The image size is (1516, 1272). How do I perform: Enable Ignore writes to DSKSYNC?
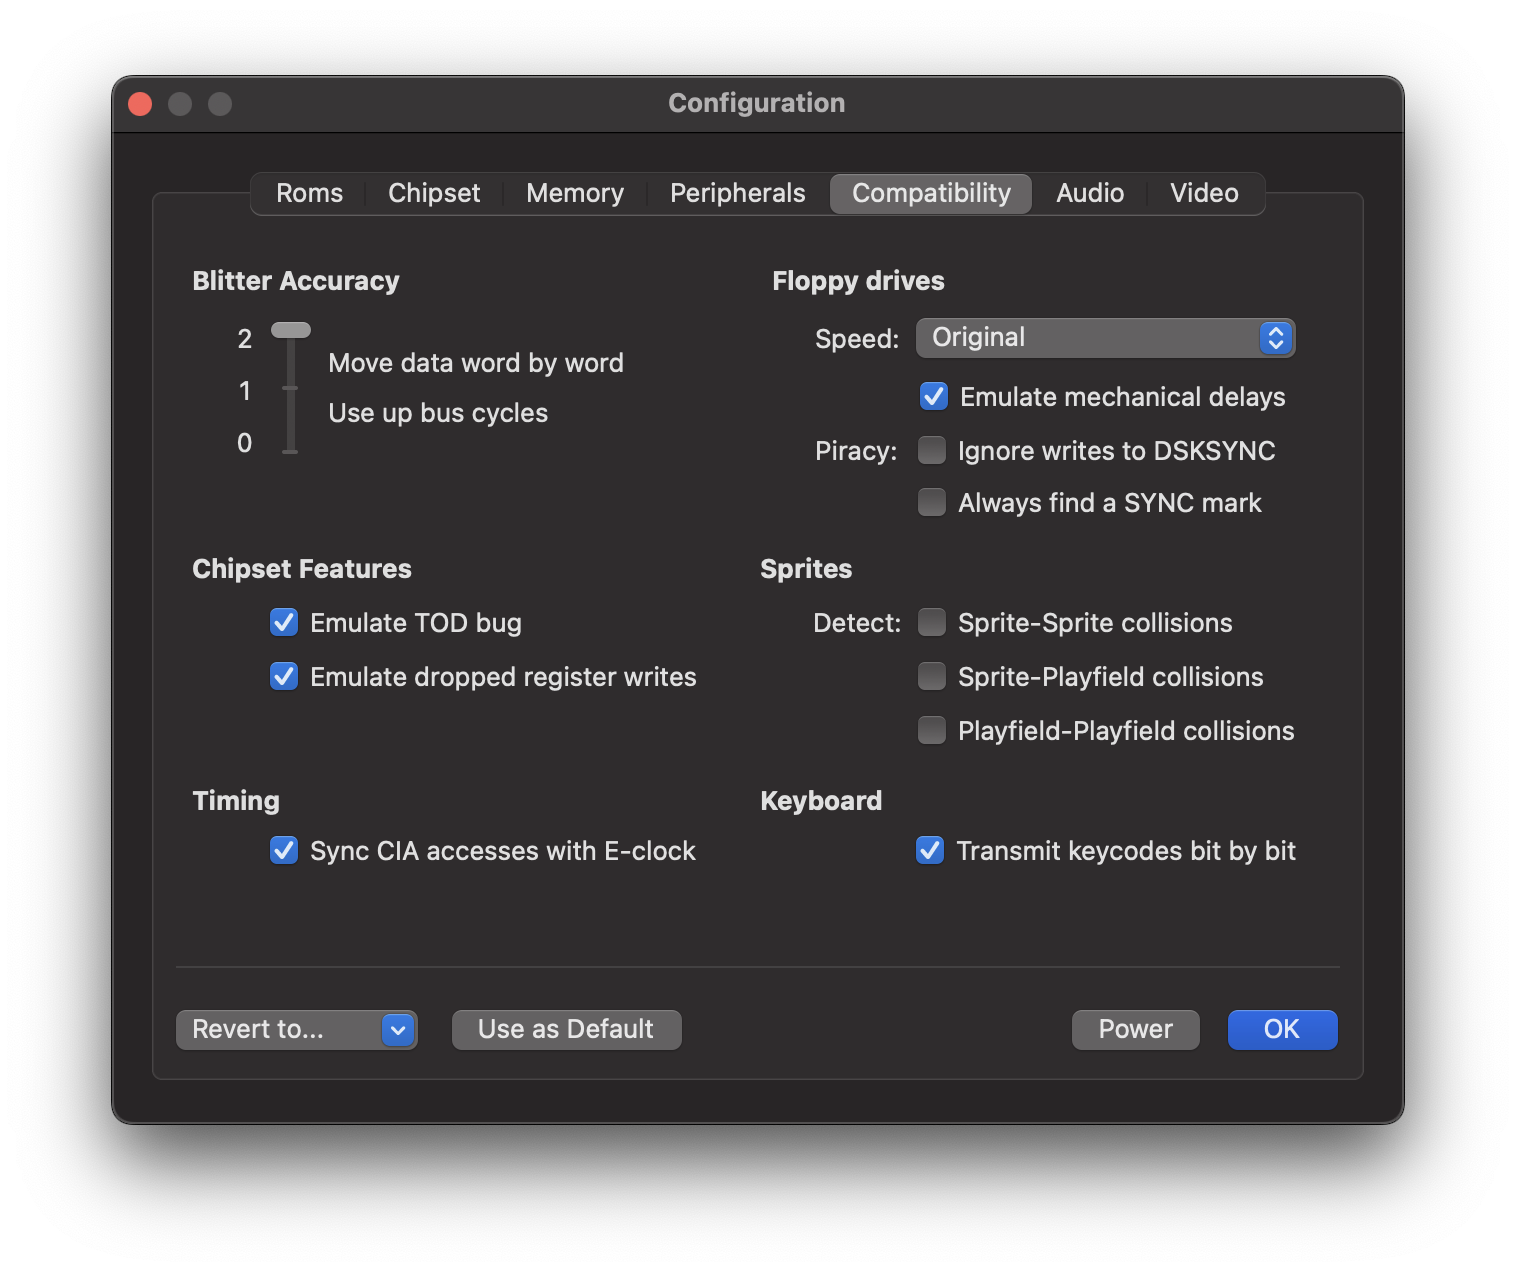[x=932, y=451]
